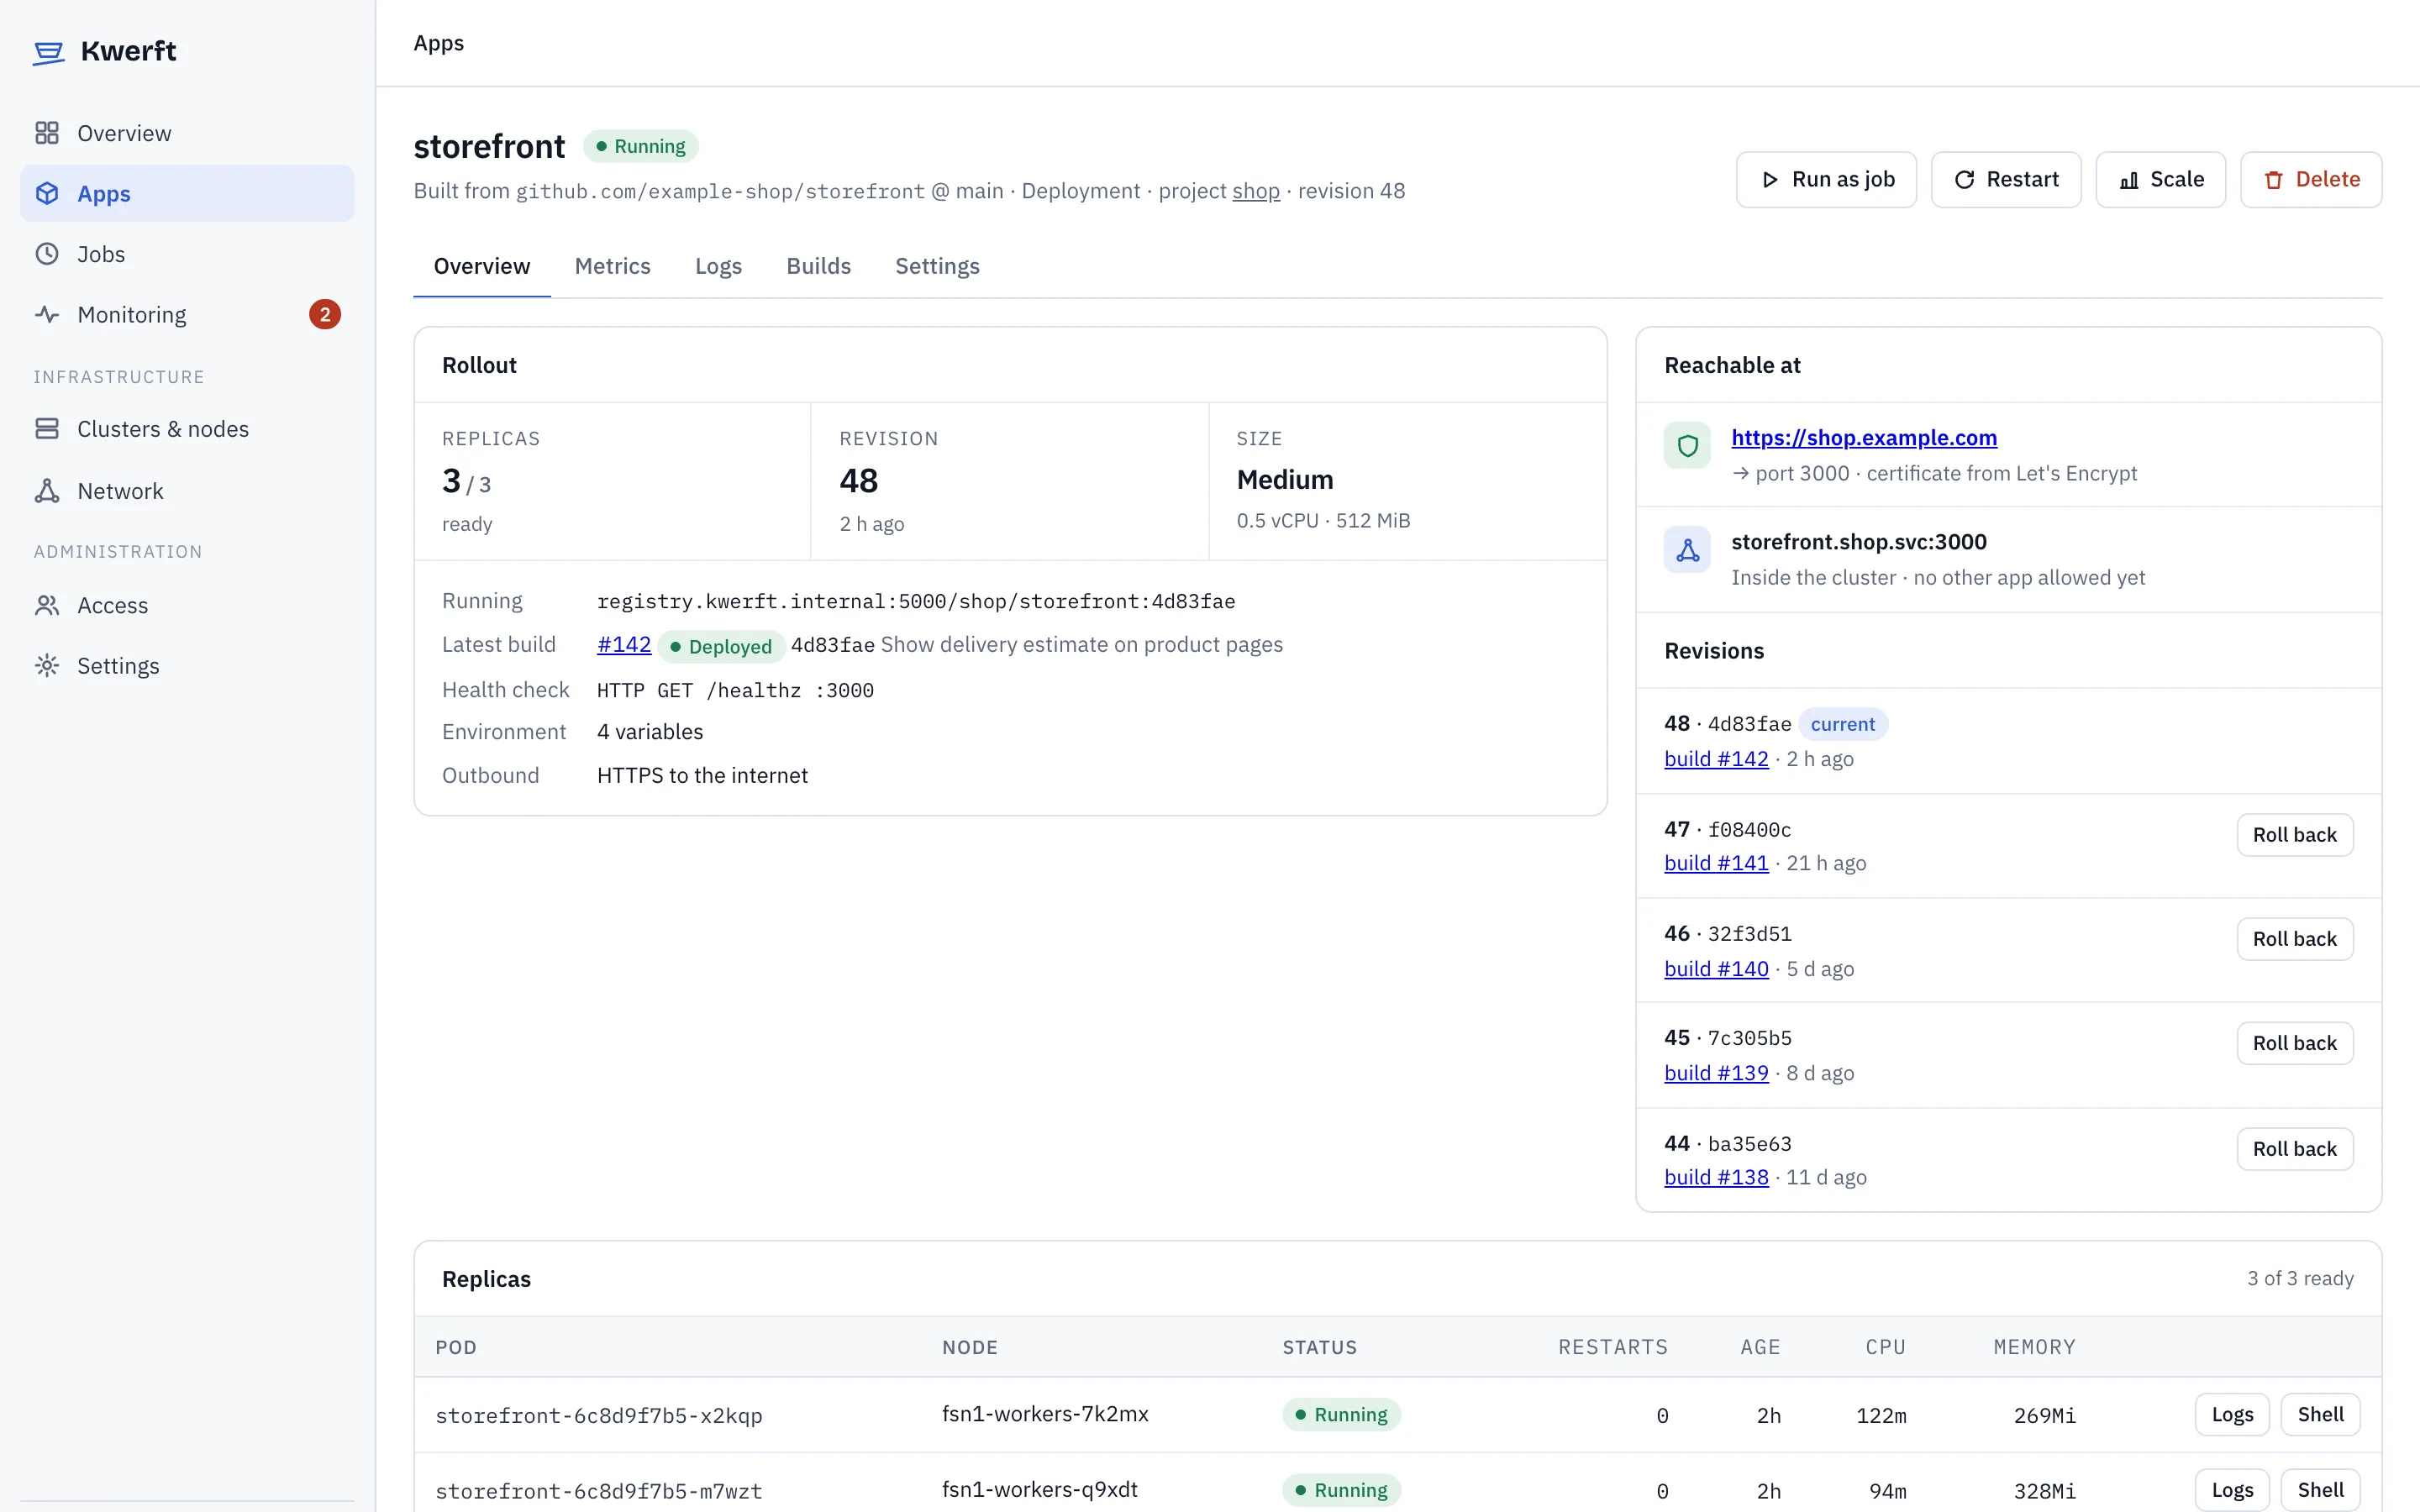2420x1512 pixels.
Task: Open build #138 link under revision 44
Action: click(1716, 1177)
